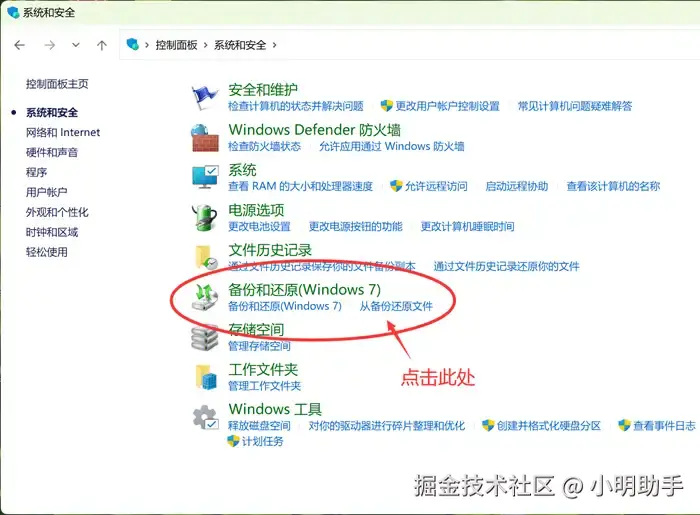The height and width of the screenshot is (515, 700).
Task: Click the Forward arrow in navigation bar
Action: click(50, 45)
